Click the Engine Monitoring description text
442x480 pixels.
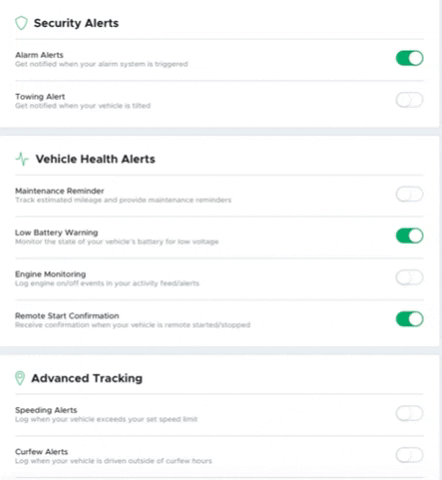107,283
